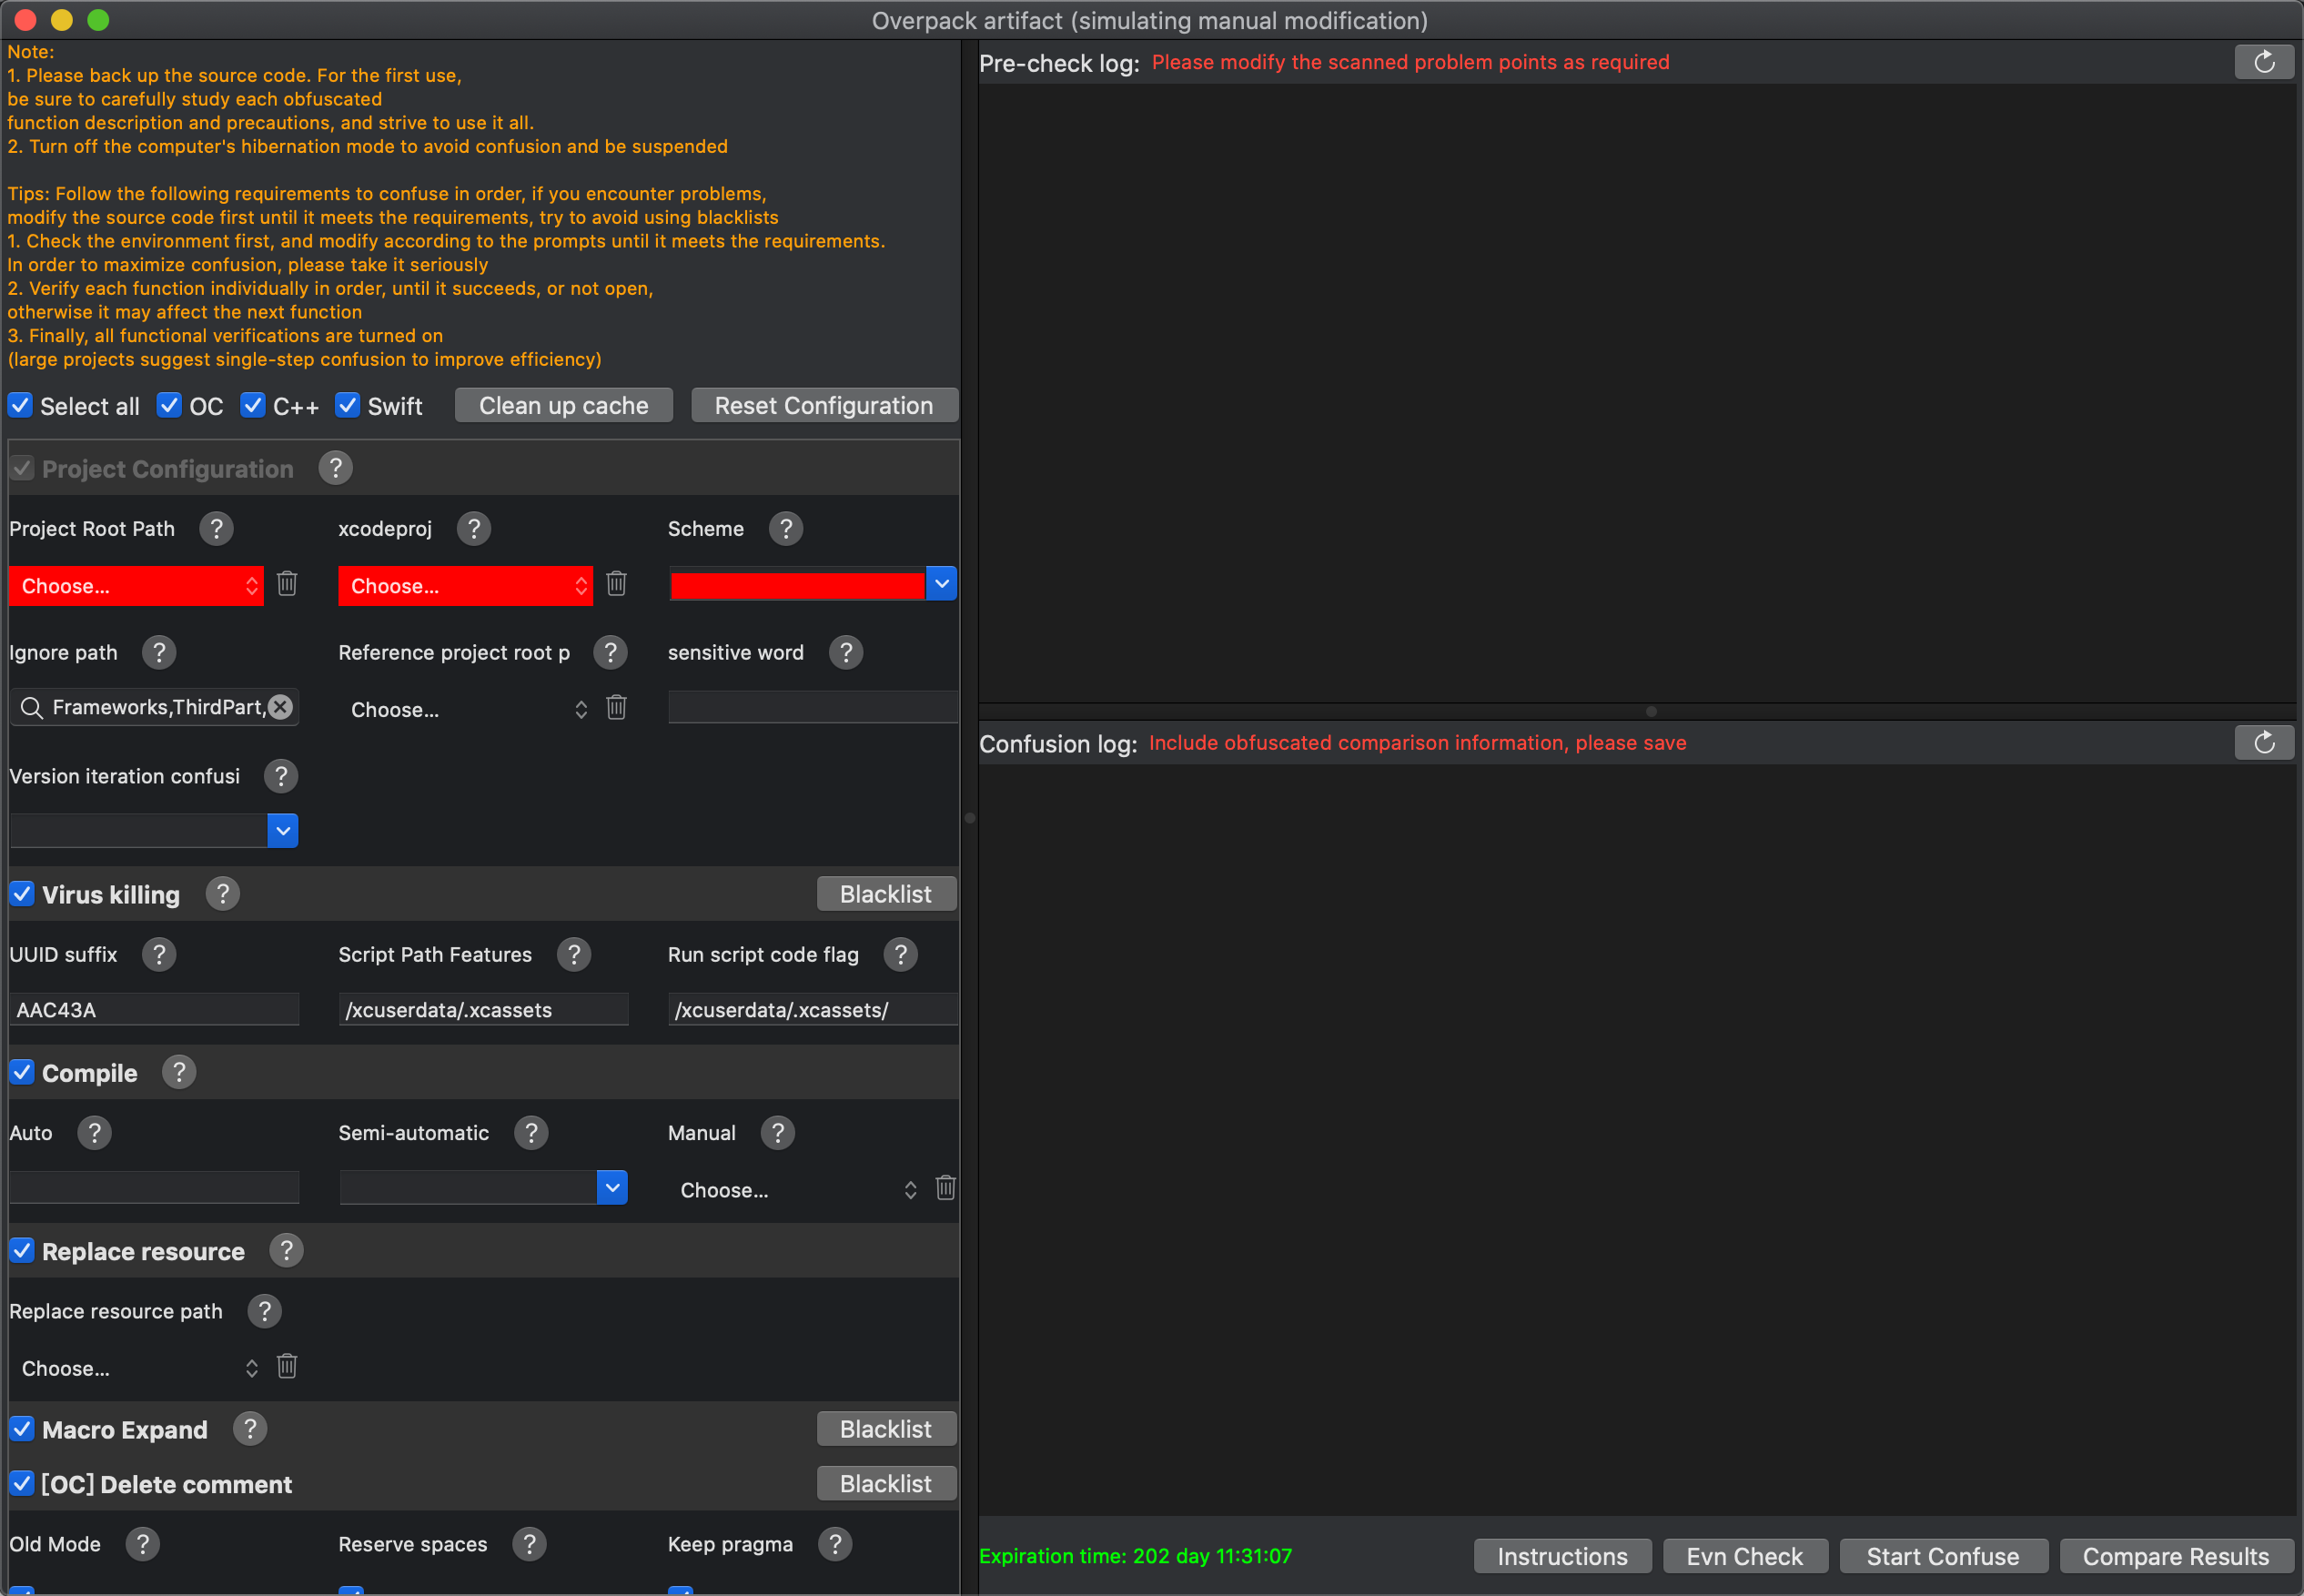This screenshot has height=1596, width=2304.
Task: Clear the Ignore path search field
Action: pyautogui.click(x=281, y=708)
